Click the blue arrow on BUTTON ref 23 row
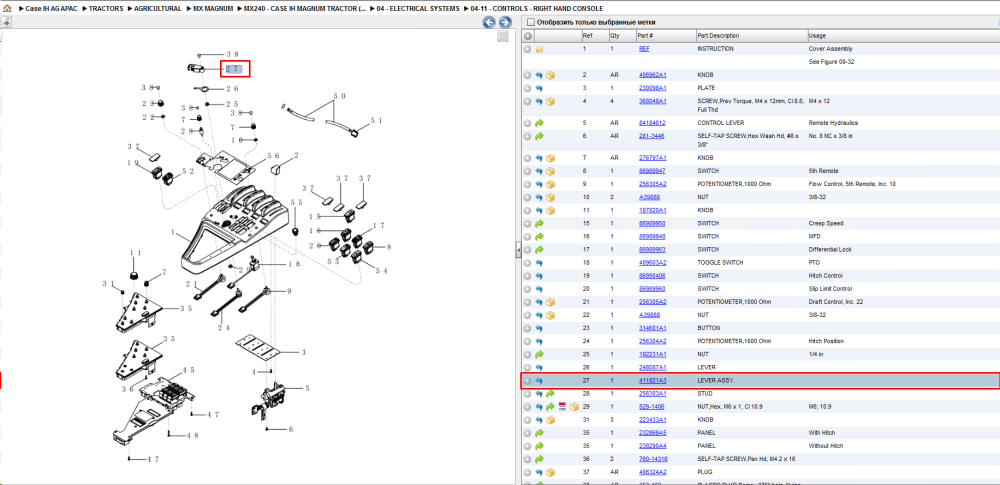Image resolution: width=1000 pixels, height=485 pixels. (539, 328)
